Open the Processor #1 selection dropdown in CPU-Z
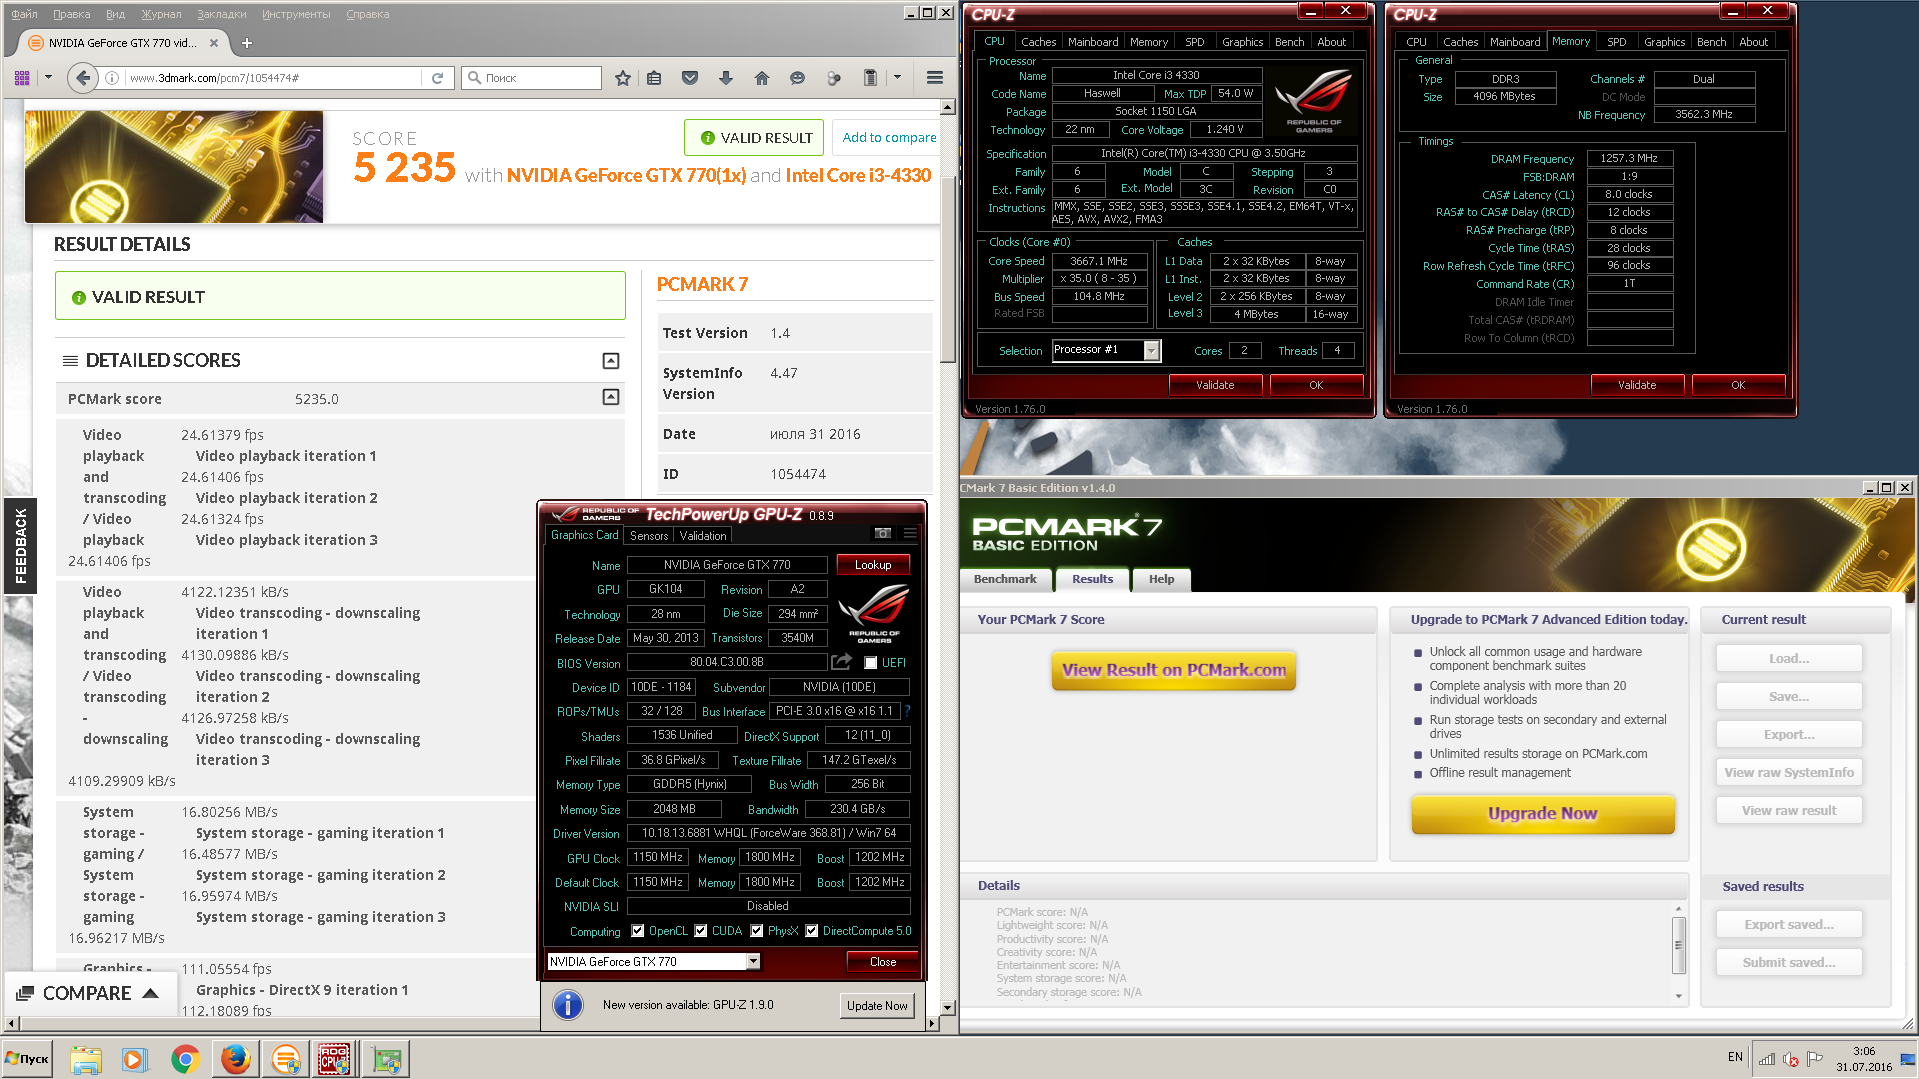Image resolution: width=1919 pixels, height=1079 pixels. point(1151,350)
